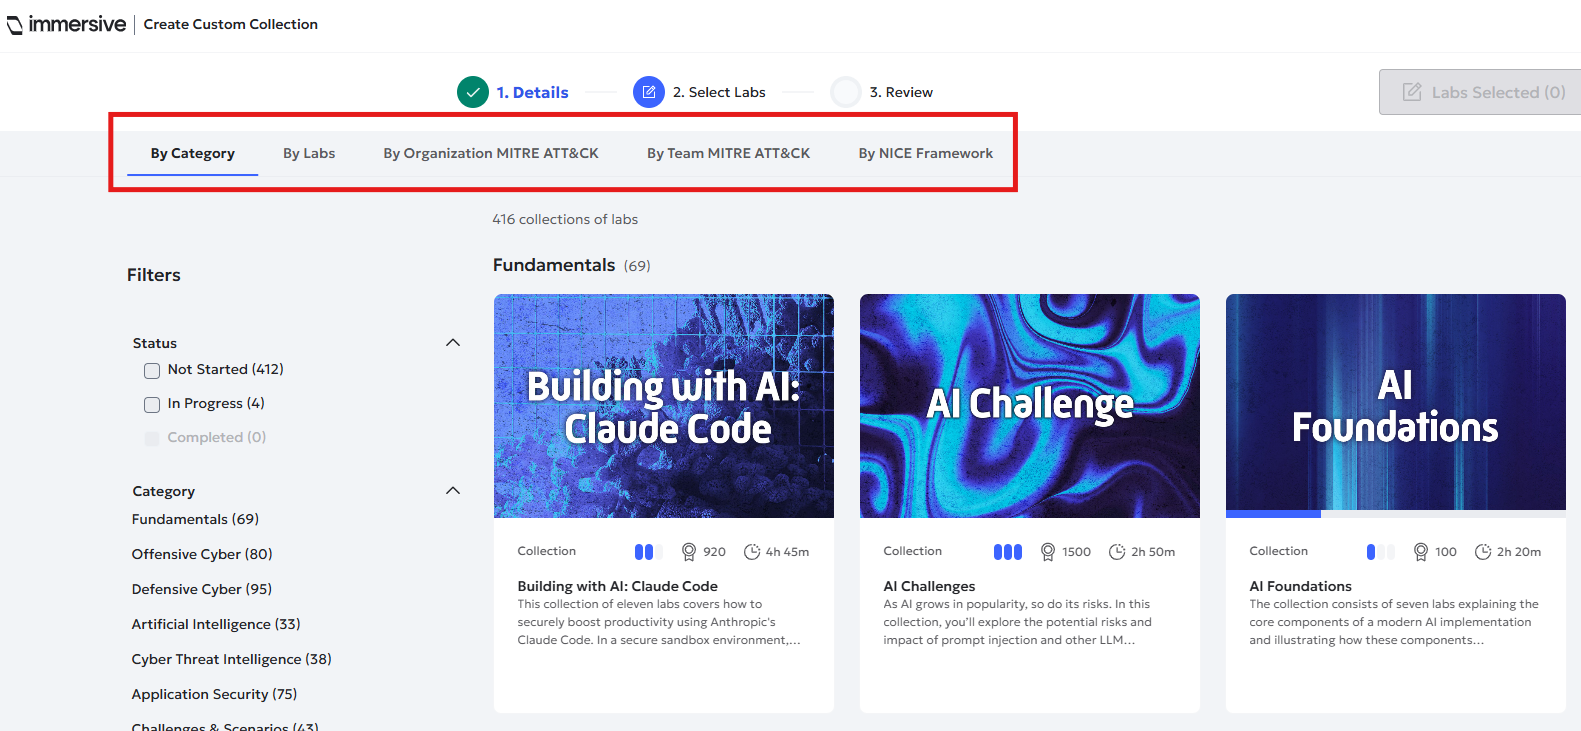Collapse the Category filter section
The width and height of the screenshot is (1581, 731).
(x=453, y=491)
